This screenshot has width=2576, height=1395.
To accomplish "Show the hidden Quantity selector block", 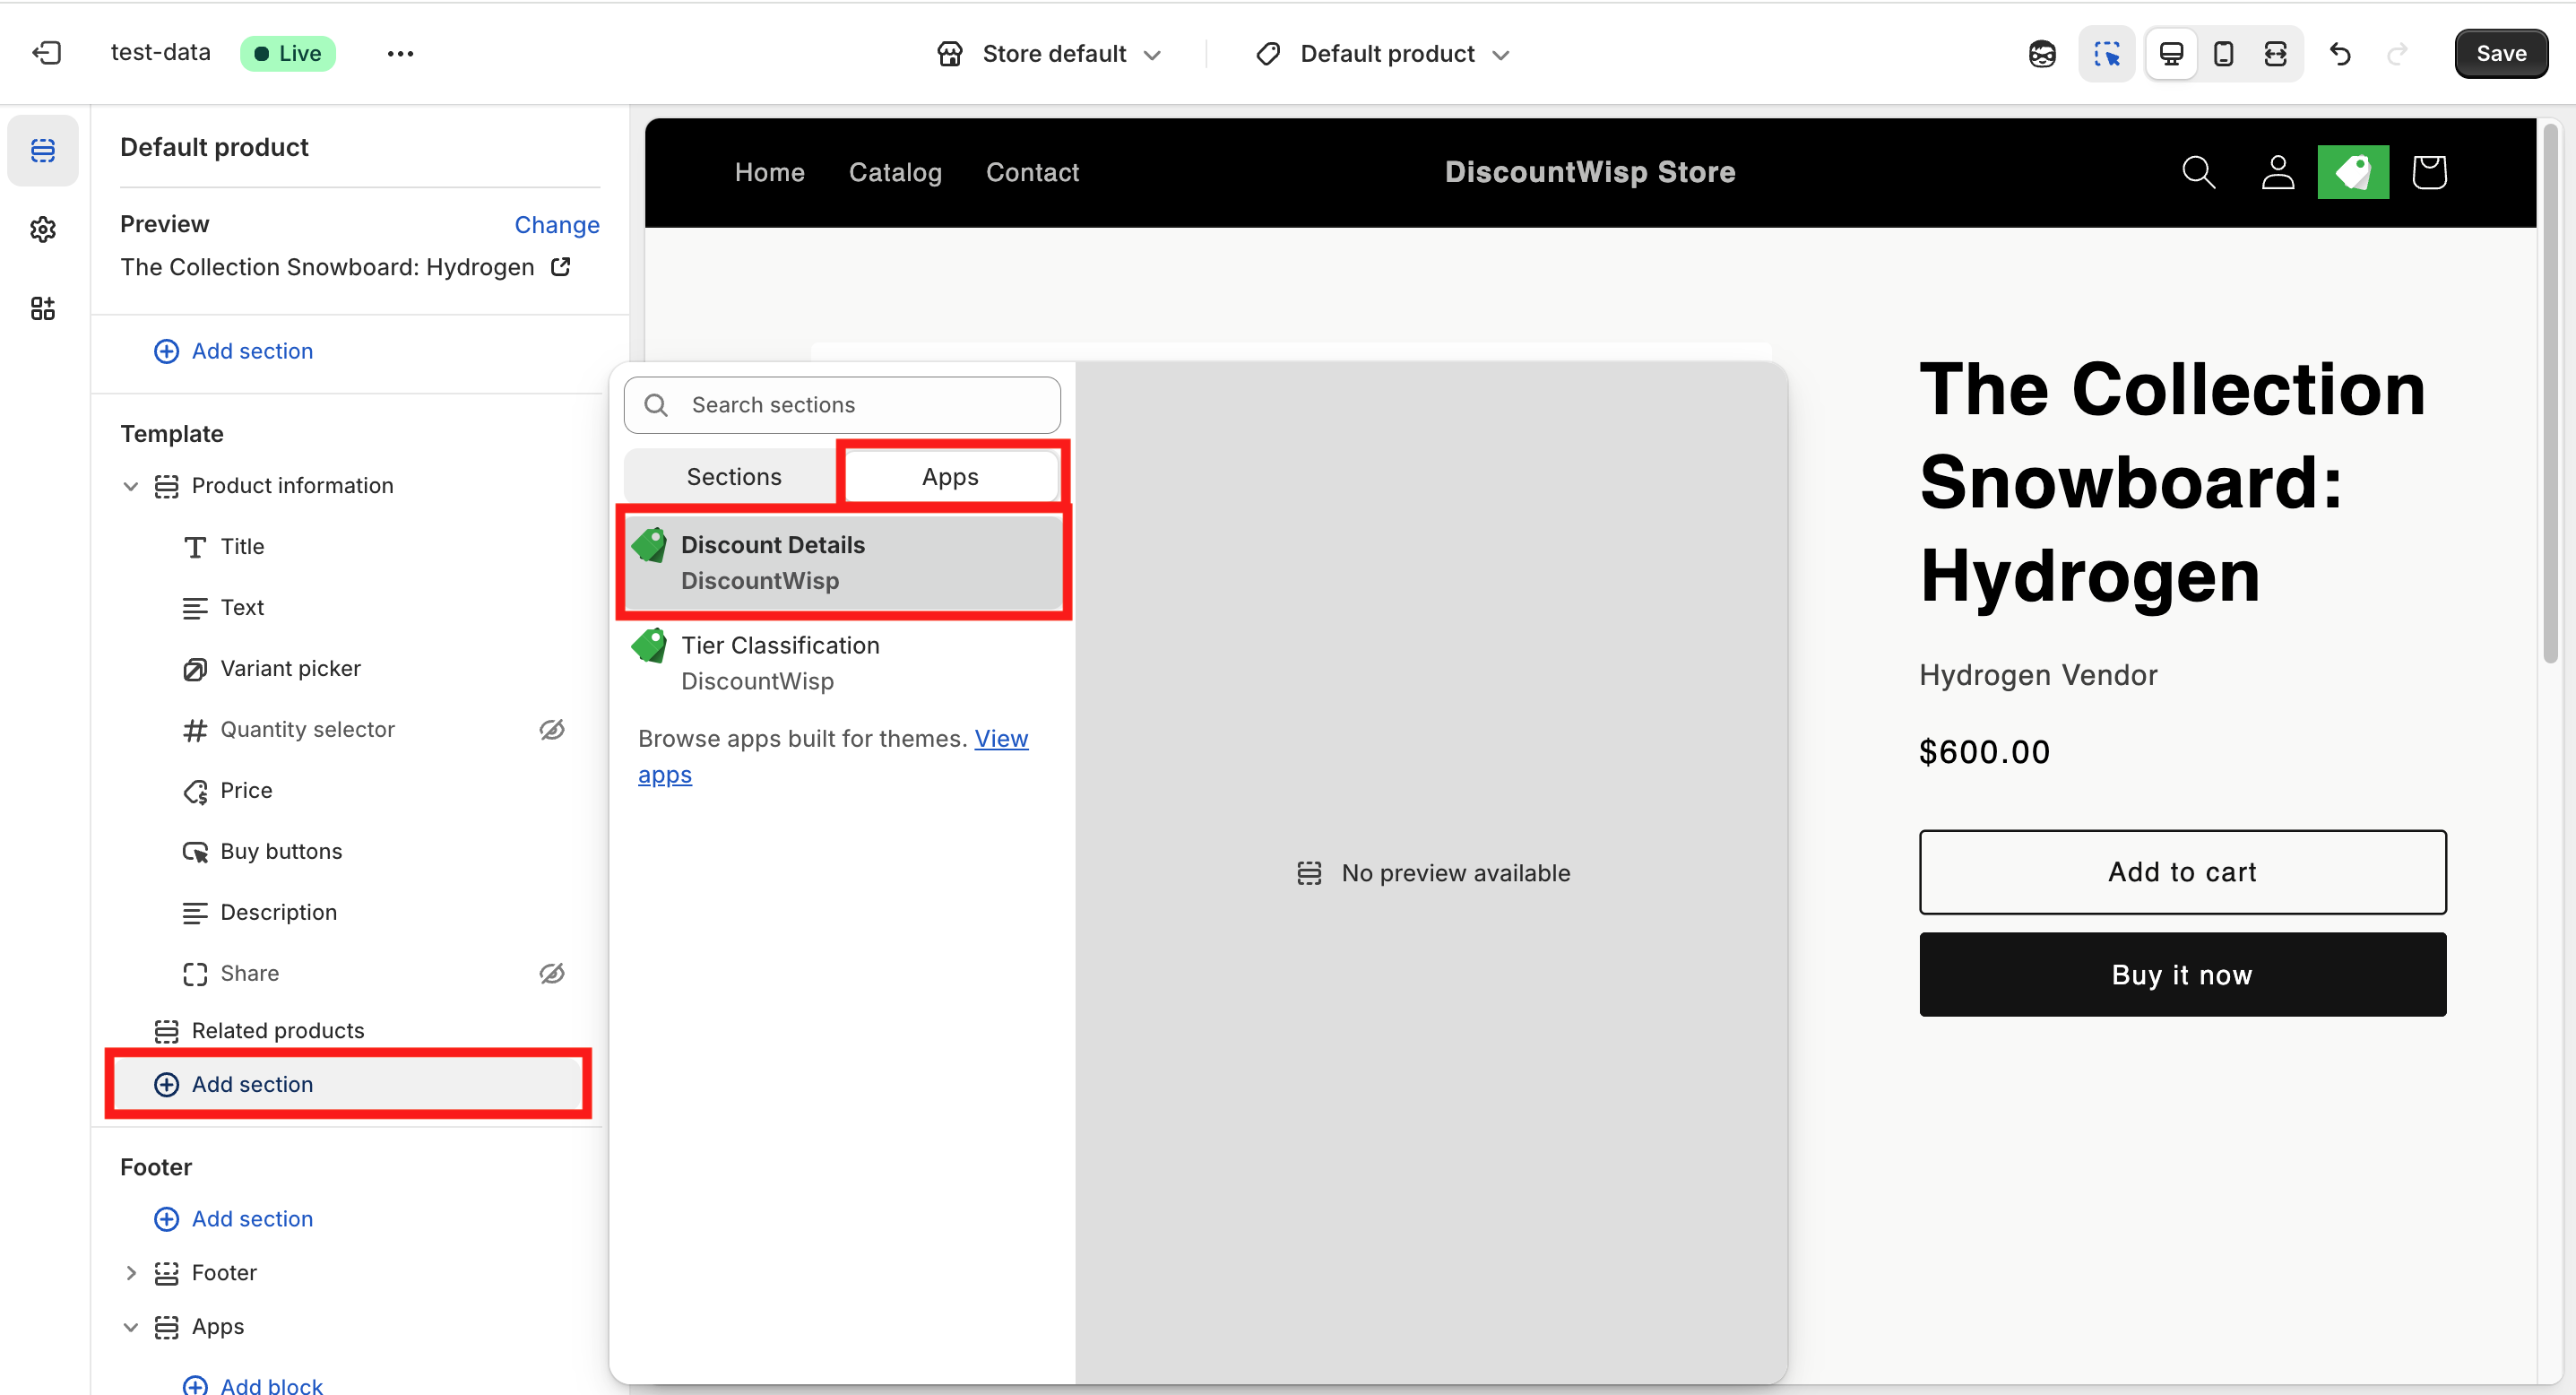I will coord(552,729).
